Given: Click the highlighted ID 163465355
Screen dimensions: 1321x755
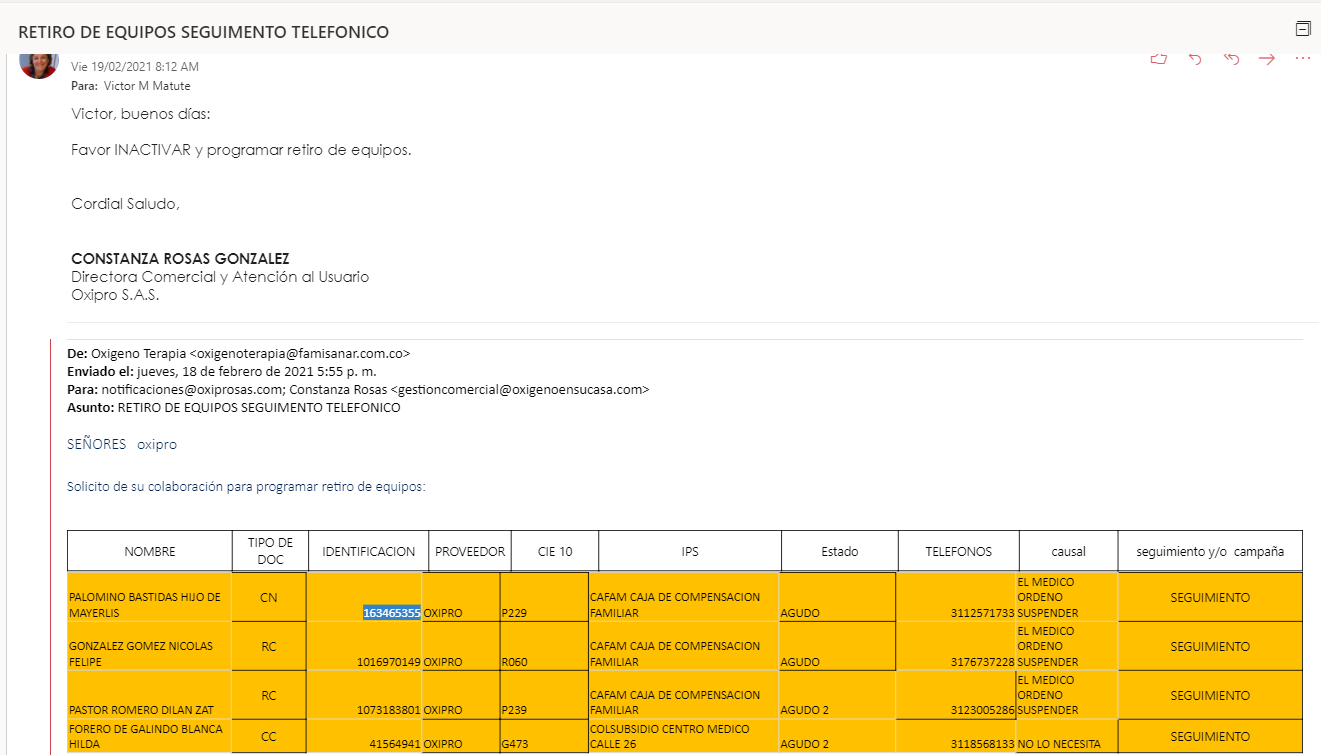Looking at the screenshot, I should click(x=392, y=613).
